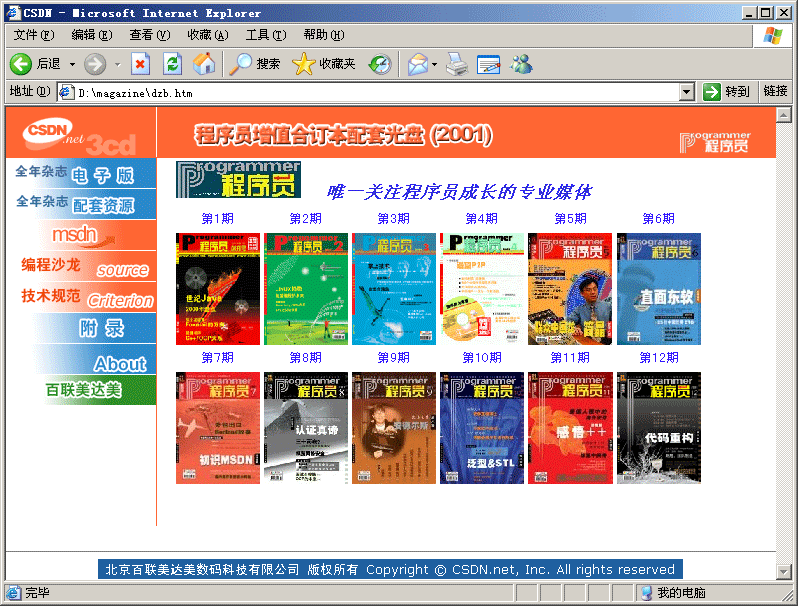Viewport: 798px width, 606px height.
Task: Click the History clock icon
Action: pos(380,64)
